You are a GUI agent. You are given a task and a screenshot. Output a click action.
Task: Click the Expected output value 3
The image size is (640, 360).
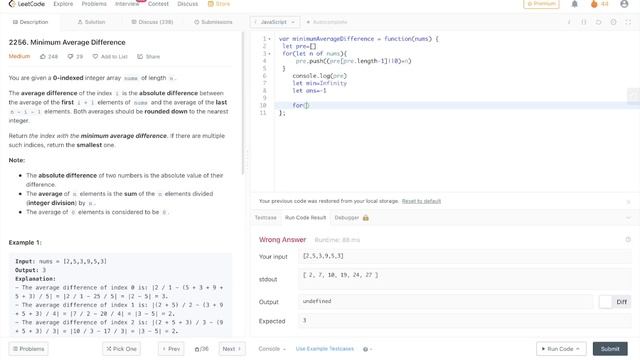[304, 321]
